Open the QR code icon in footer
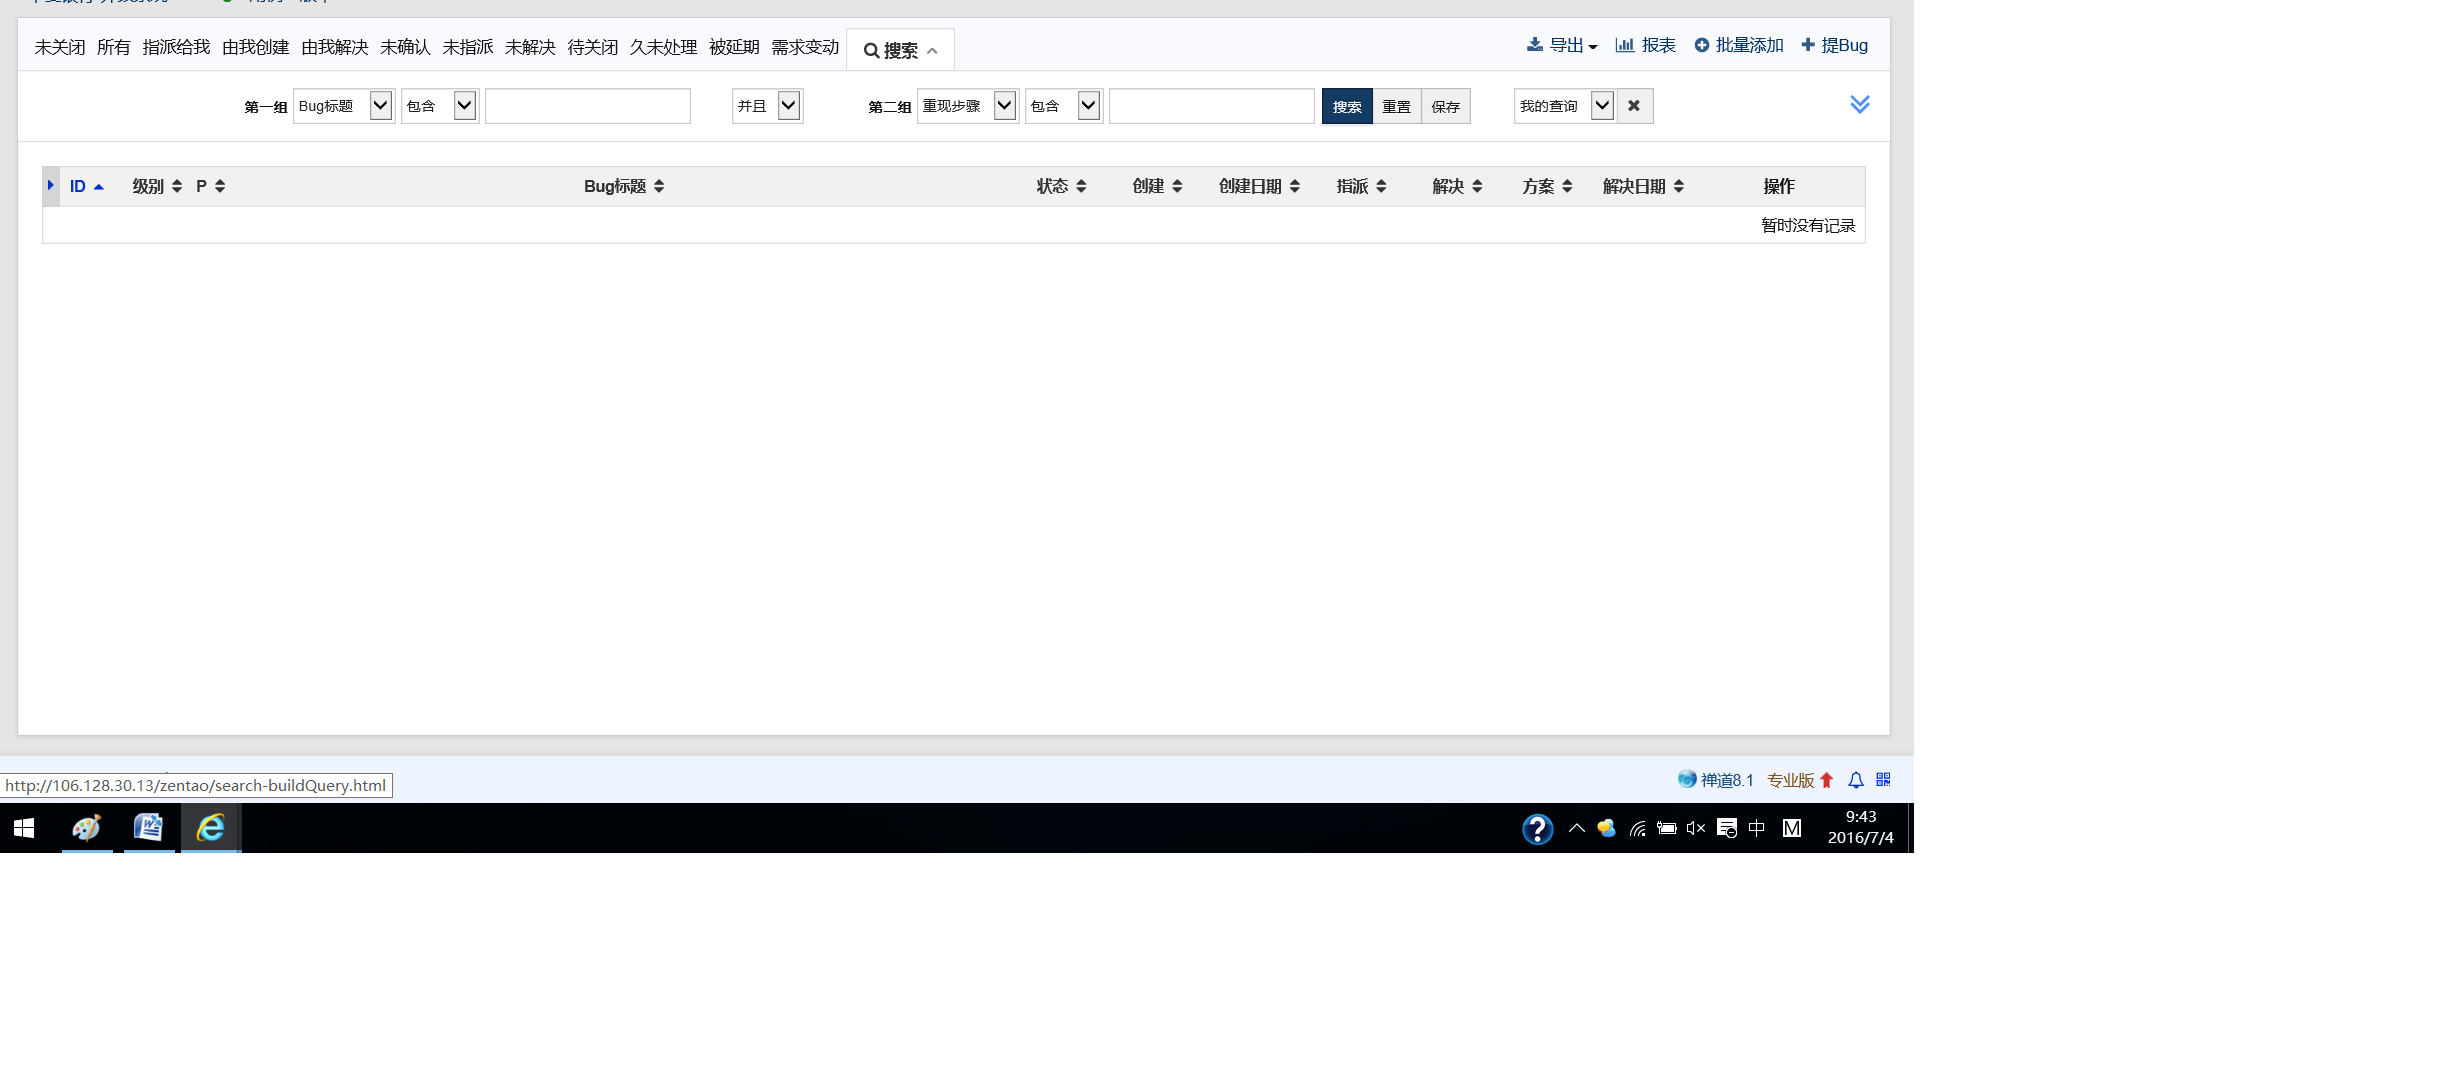2464x1080 pixels. pyautogui.click(x=1884, y=780)
